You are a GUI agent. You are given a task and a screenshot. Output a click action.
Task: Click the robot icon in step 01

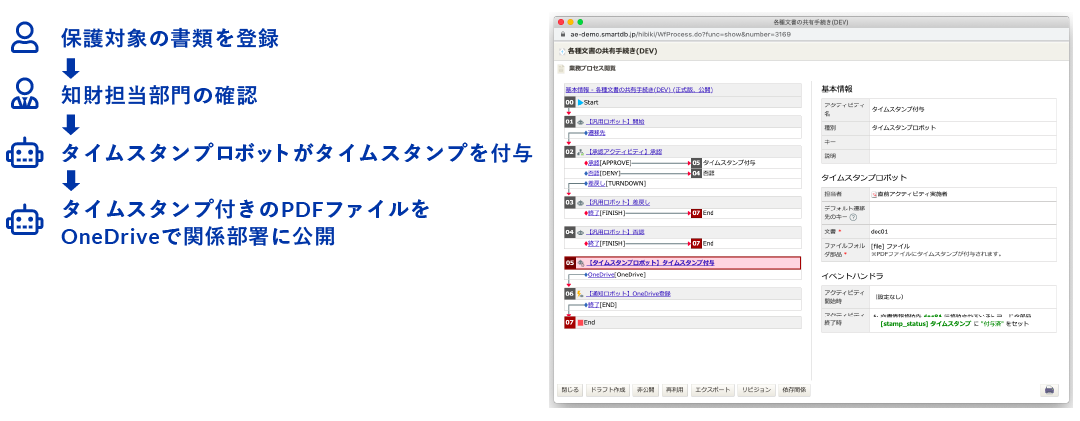(x=580, y=121)
